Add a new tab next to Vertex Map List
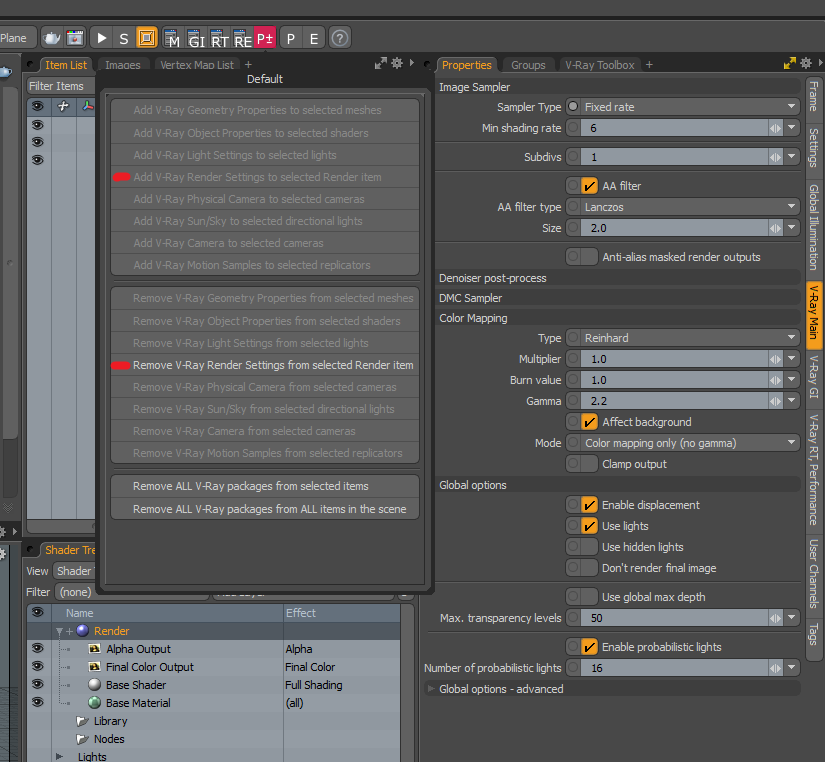This screenshot has width=825, height=762. click(248, 64)
